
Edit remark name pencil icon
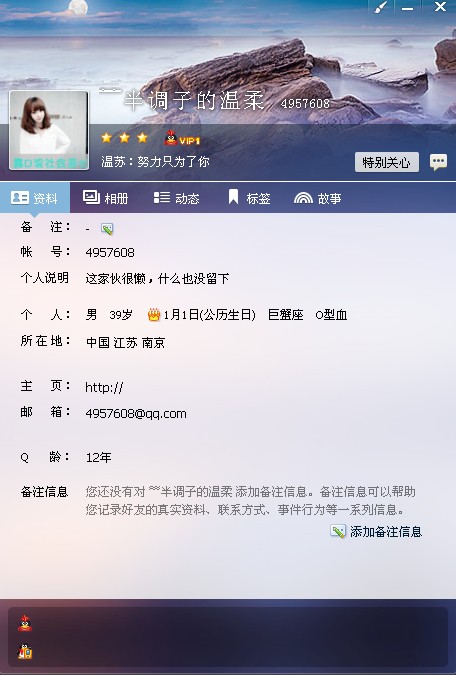[x=107, y=229]
